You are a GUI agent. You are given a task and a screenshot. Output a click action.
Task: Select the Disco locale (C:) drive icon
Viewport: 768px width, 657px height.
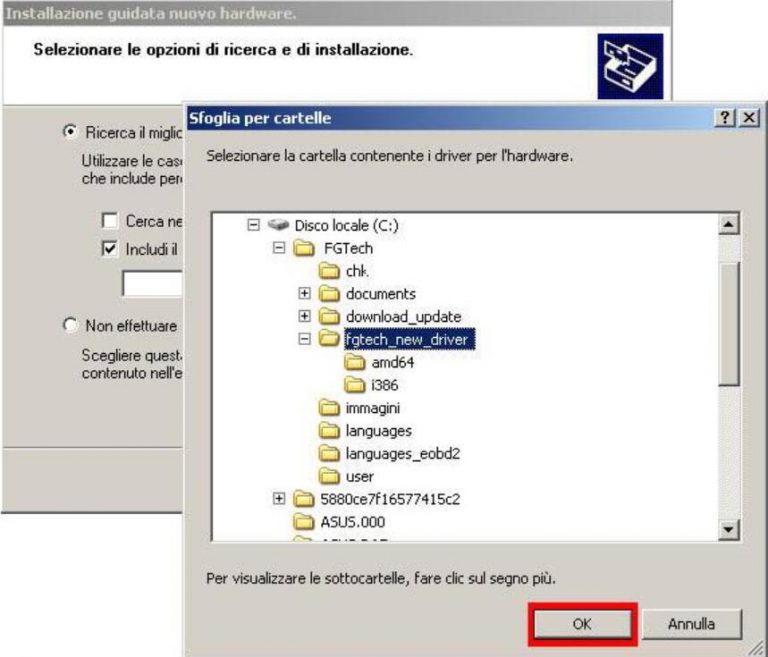[x=278, y=225]
